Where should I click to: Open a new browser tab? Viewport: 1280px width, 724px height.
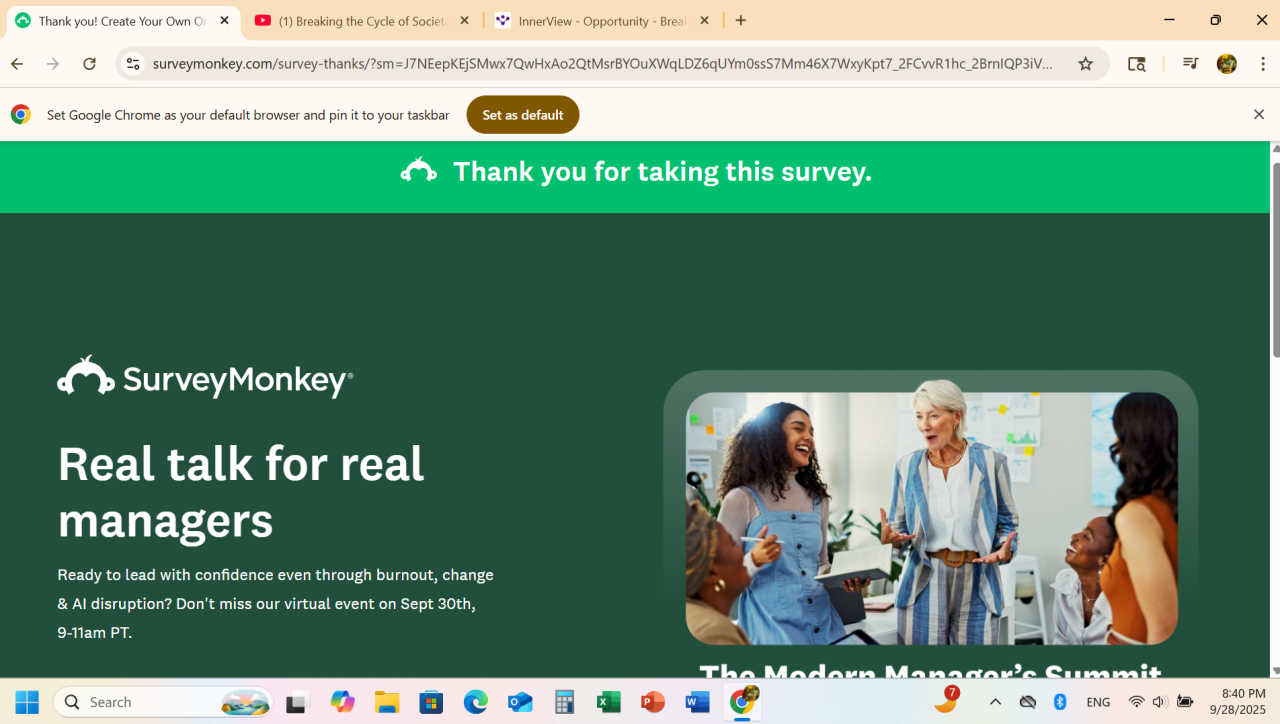click(741, 21)
